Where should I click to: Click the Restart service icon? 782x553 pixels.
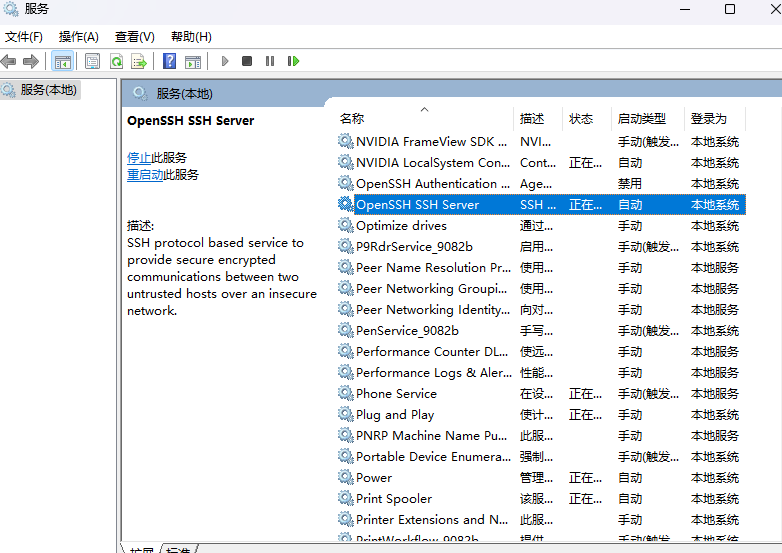pyautogui.click(x=293, y=61)
